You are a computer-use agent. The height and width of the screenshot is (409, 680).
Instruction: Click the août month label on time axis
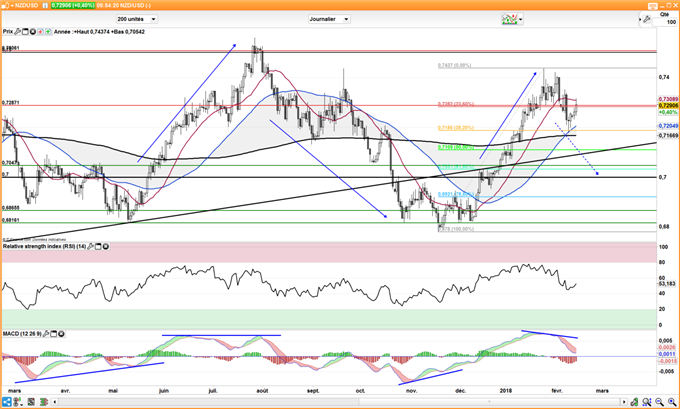[x=262, y=391]
